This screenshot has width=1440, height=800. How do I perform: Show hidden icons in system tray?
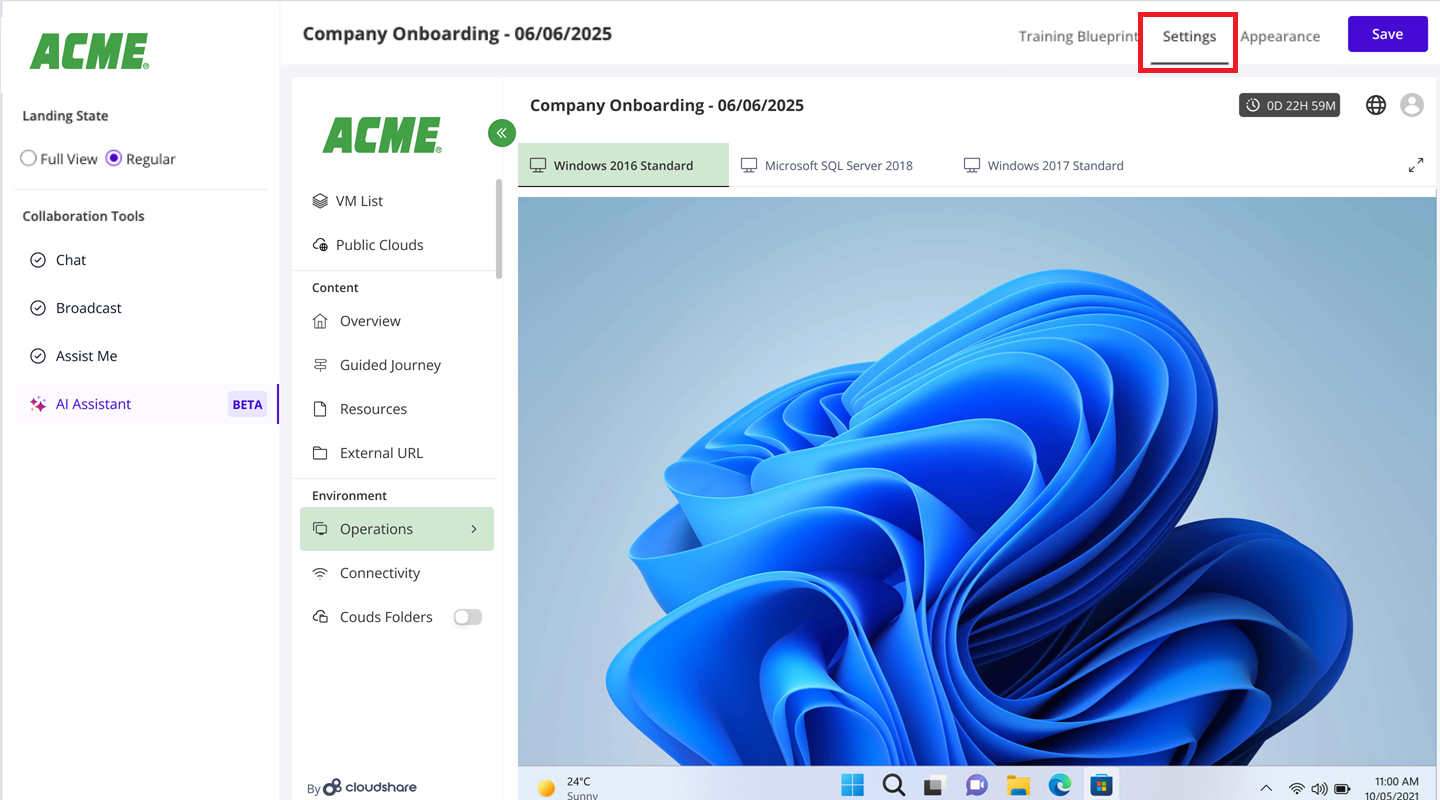coord(1266,789)
